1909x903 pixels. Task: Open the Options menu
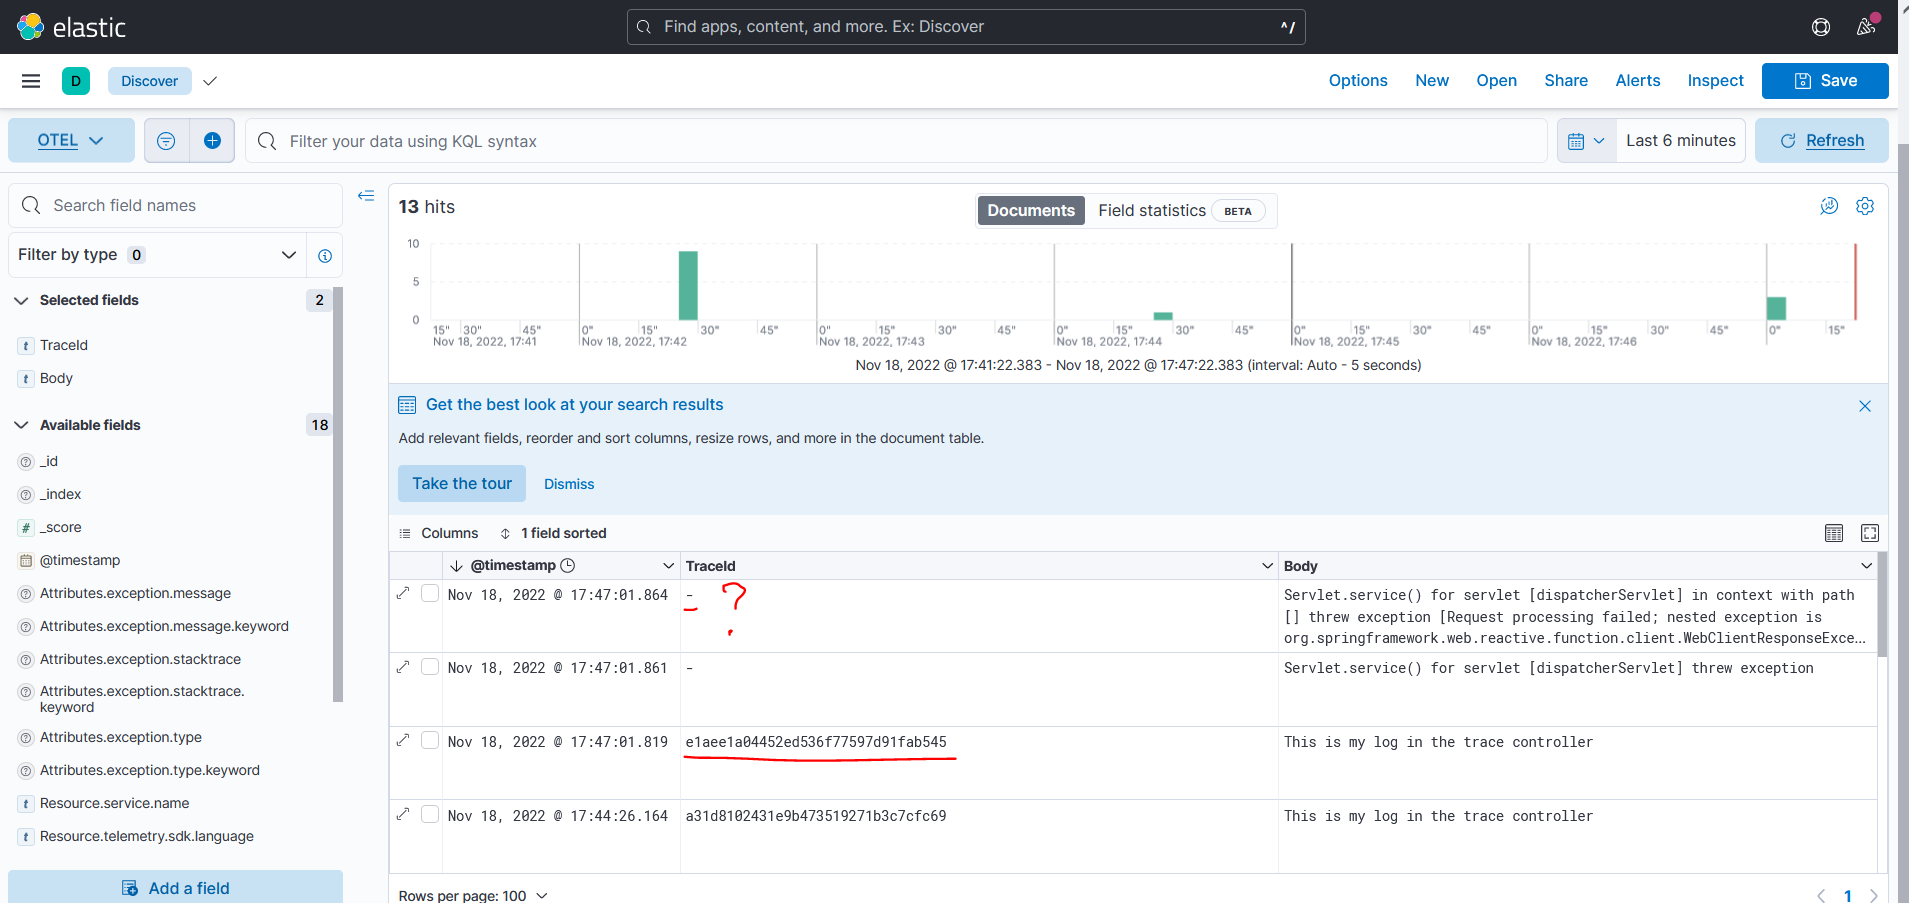(x=1358, y=81)
